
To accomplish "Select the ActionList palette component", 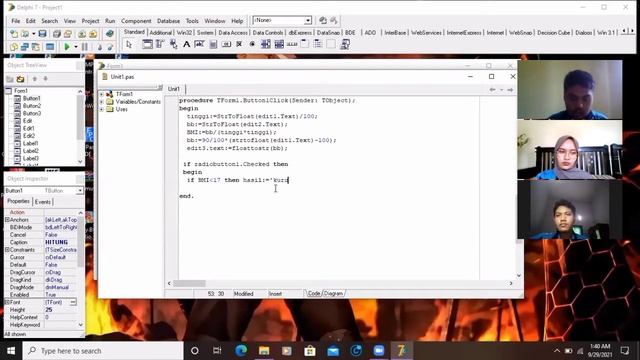I will [x=345, y=44].
